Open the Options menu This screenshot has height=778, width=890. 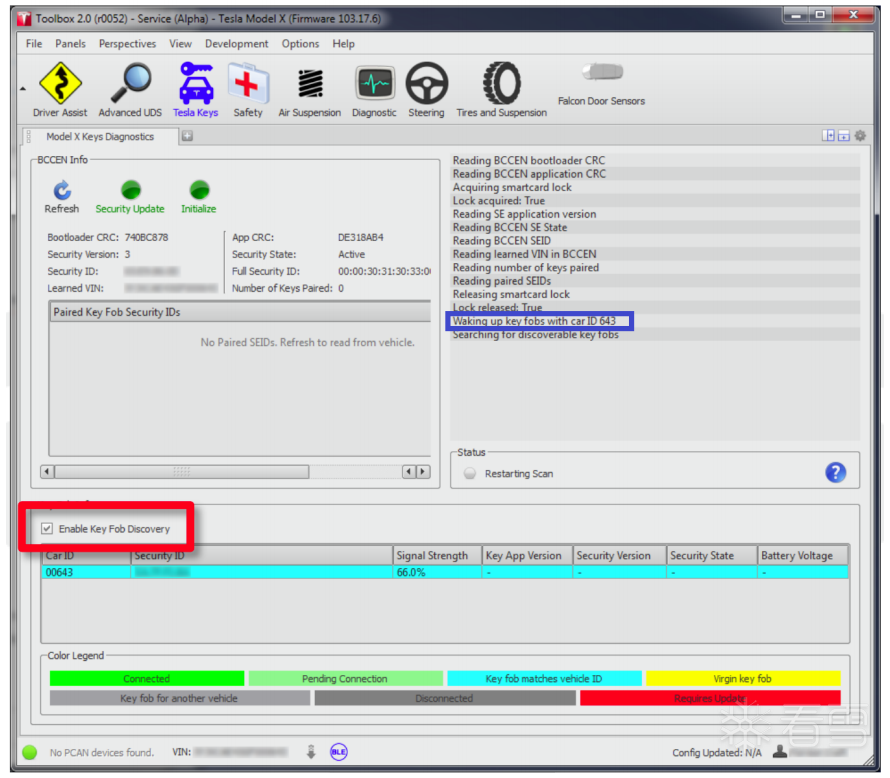pos(300,44)
